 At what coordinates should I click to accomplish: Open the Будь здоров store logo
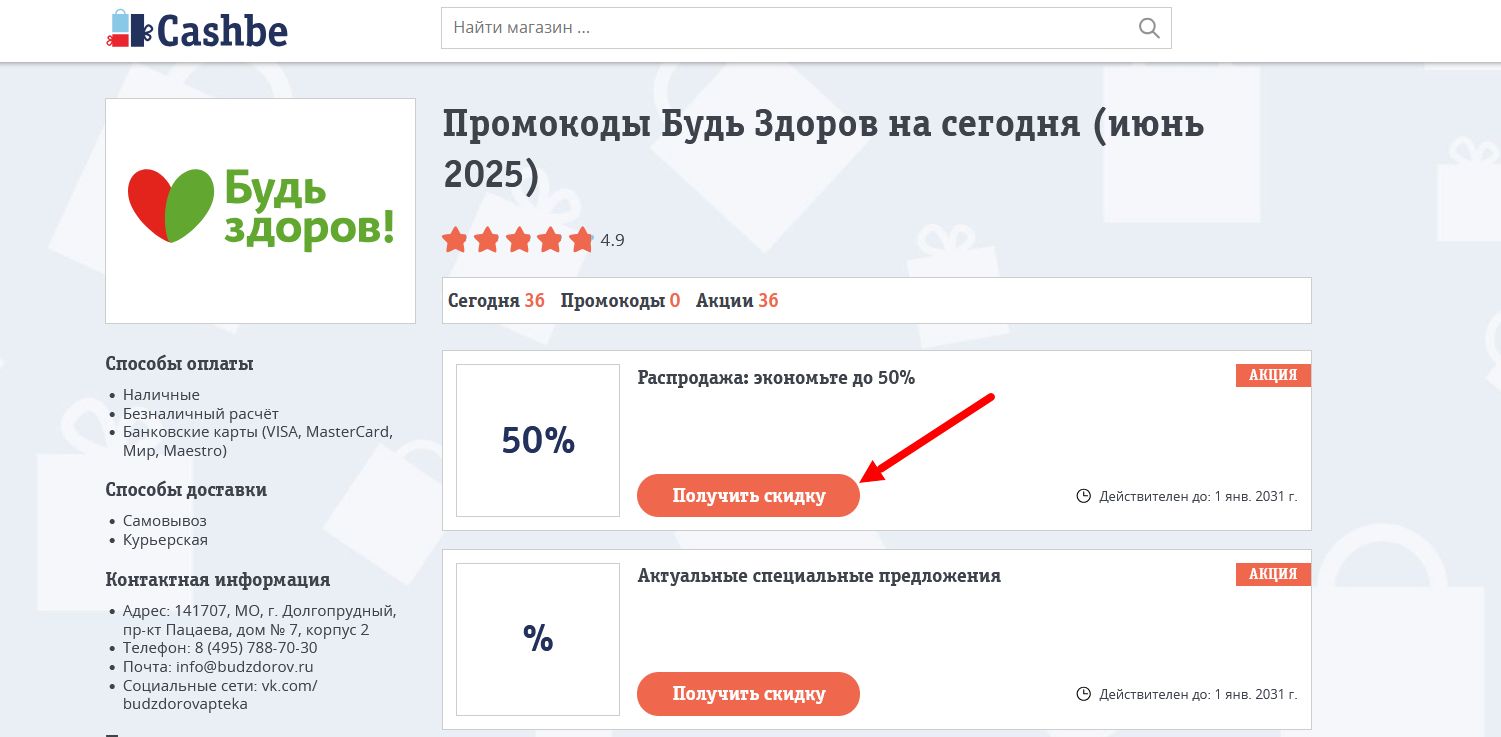tap(260, 210)
